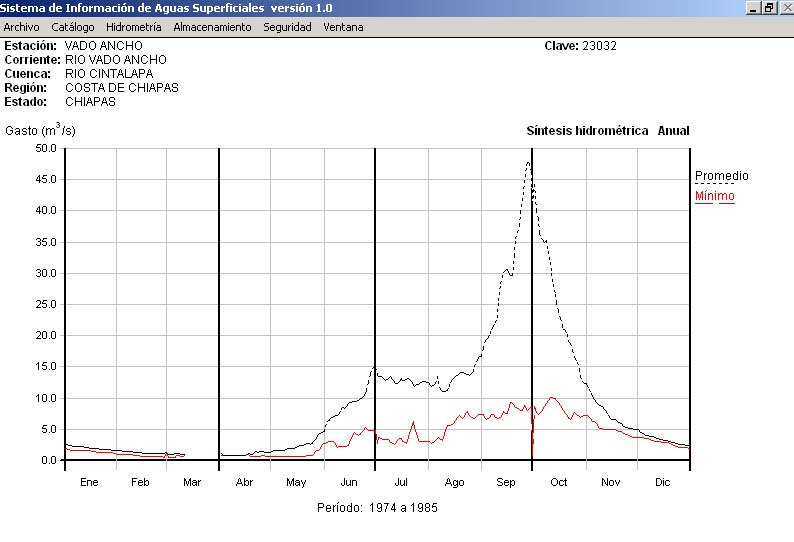Open the Ventana menu

[x=343, y=27]
